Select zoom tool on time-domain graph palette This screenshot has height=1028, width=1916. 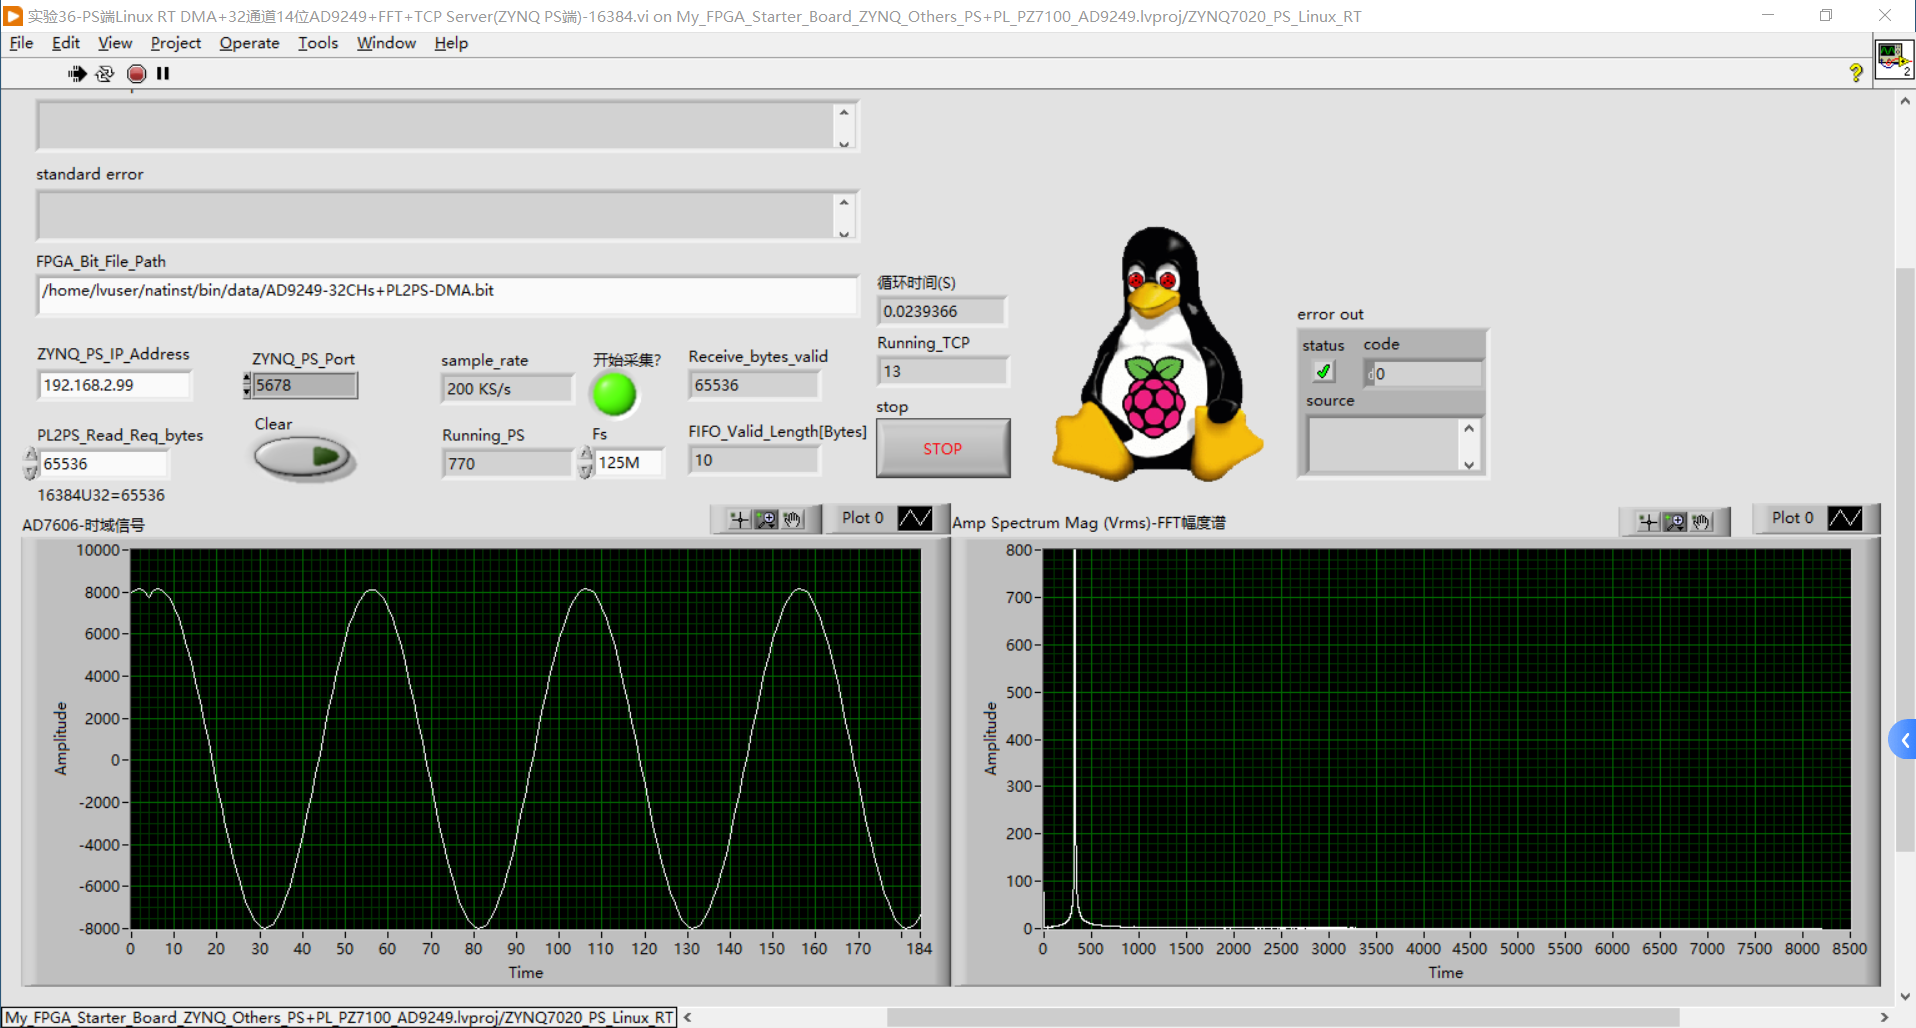(x=766, y=519)
